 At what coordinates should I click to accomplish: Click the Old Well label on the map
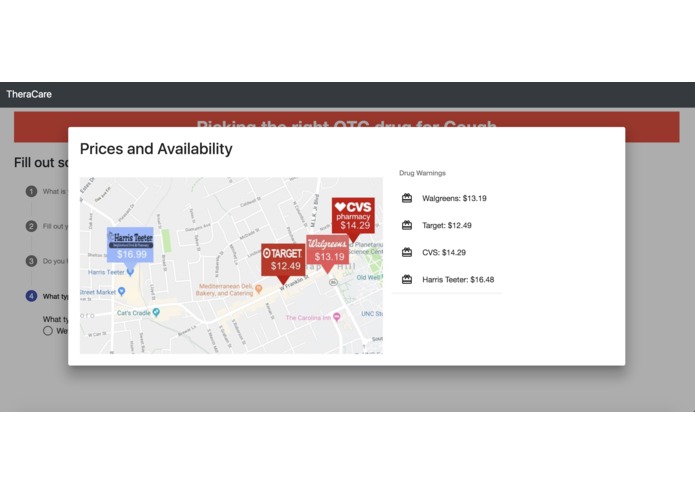click(x=368, y=277)
